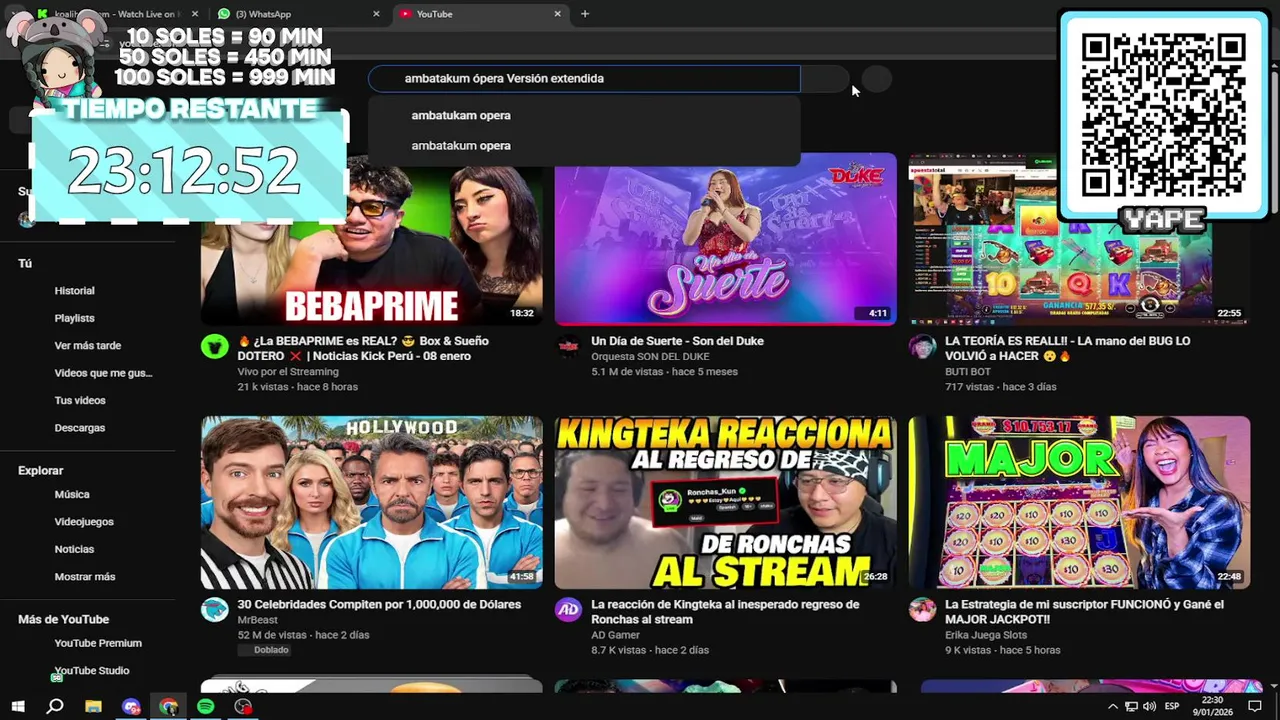Open Playlists in the sidebar
The image size is (1280, 720).
[x=74, y=318]
